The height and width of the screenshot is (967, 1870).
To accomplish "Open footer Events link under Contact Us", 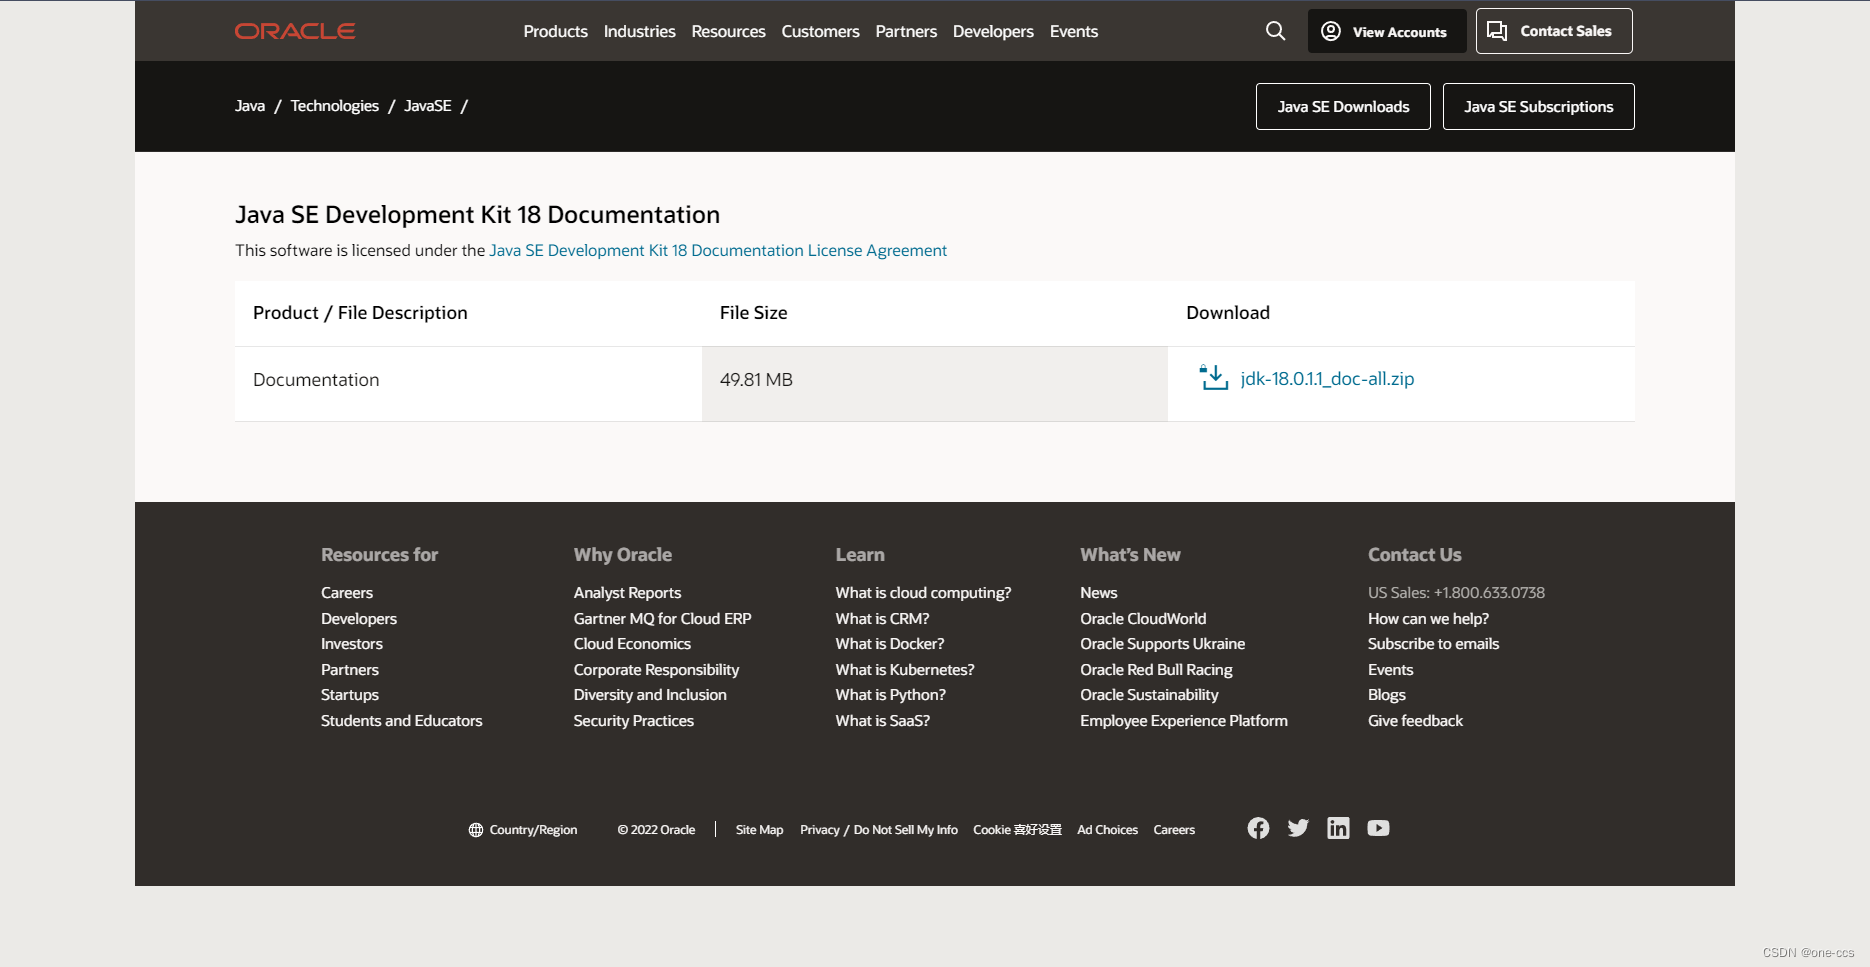I will click(1390, 670).
